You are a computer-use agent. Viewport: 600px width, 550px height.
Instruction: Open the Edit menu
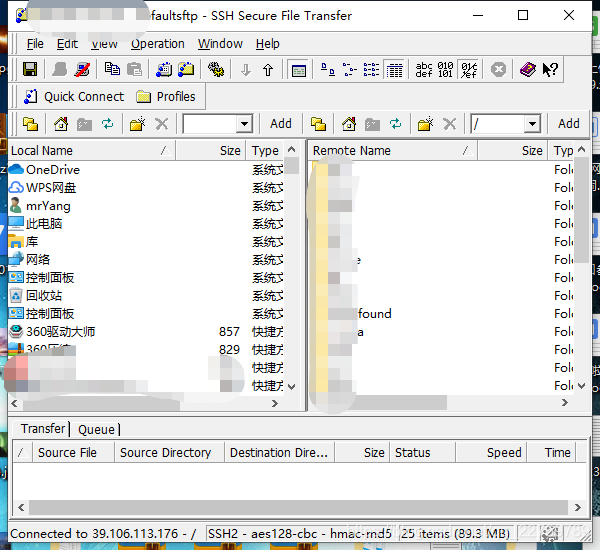pyautogui.click(x=67, y=44)
